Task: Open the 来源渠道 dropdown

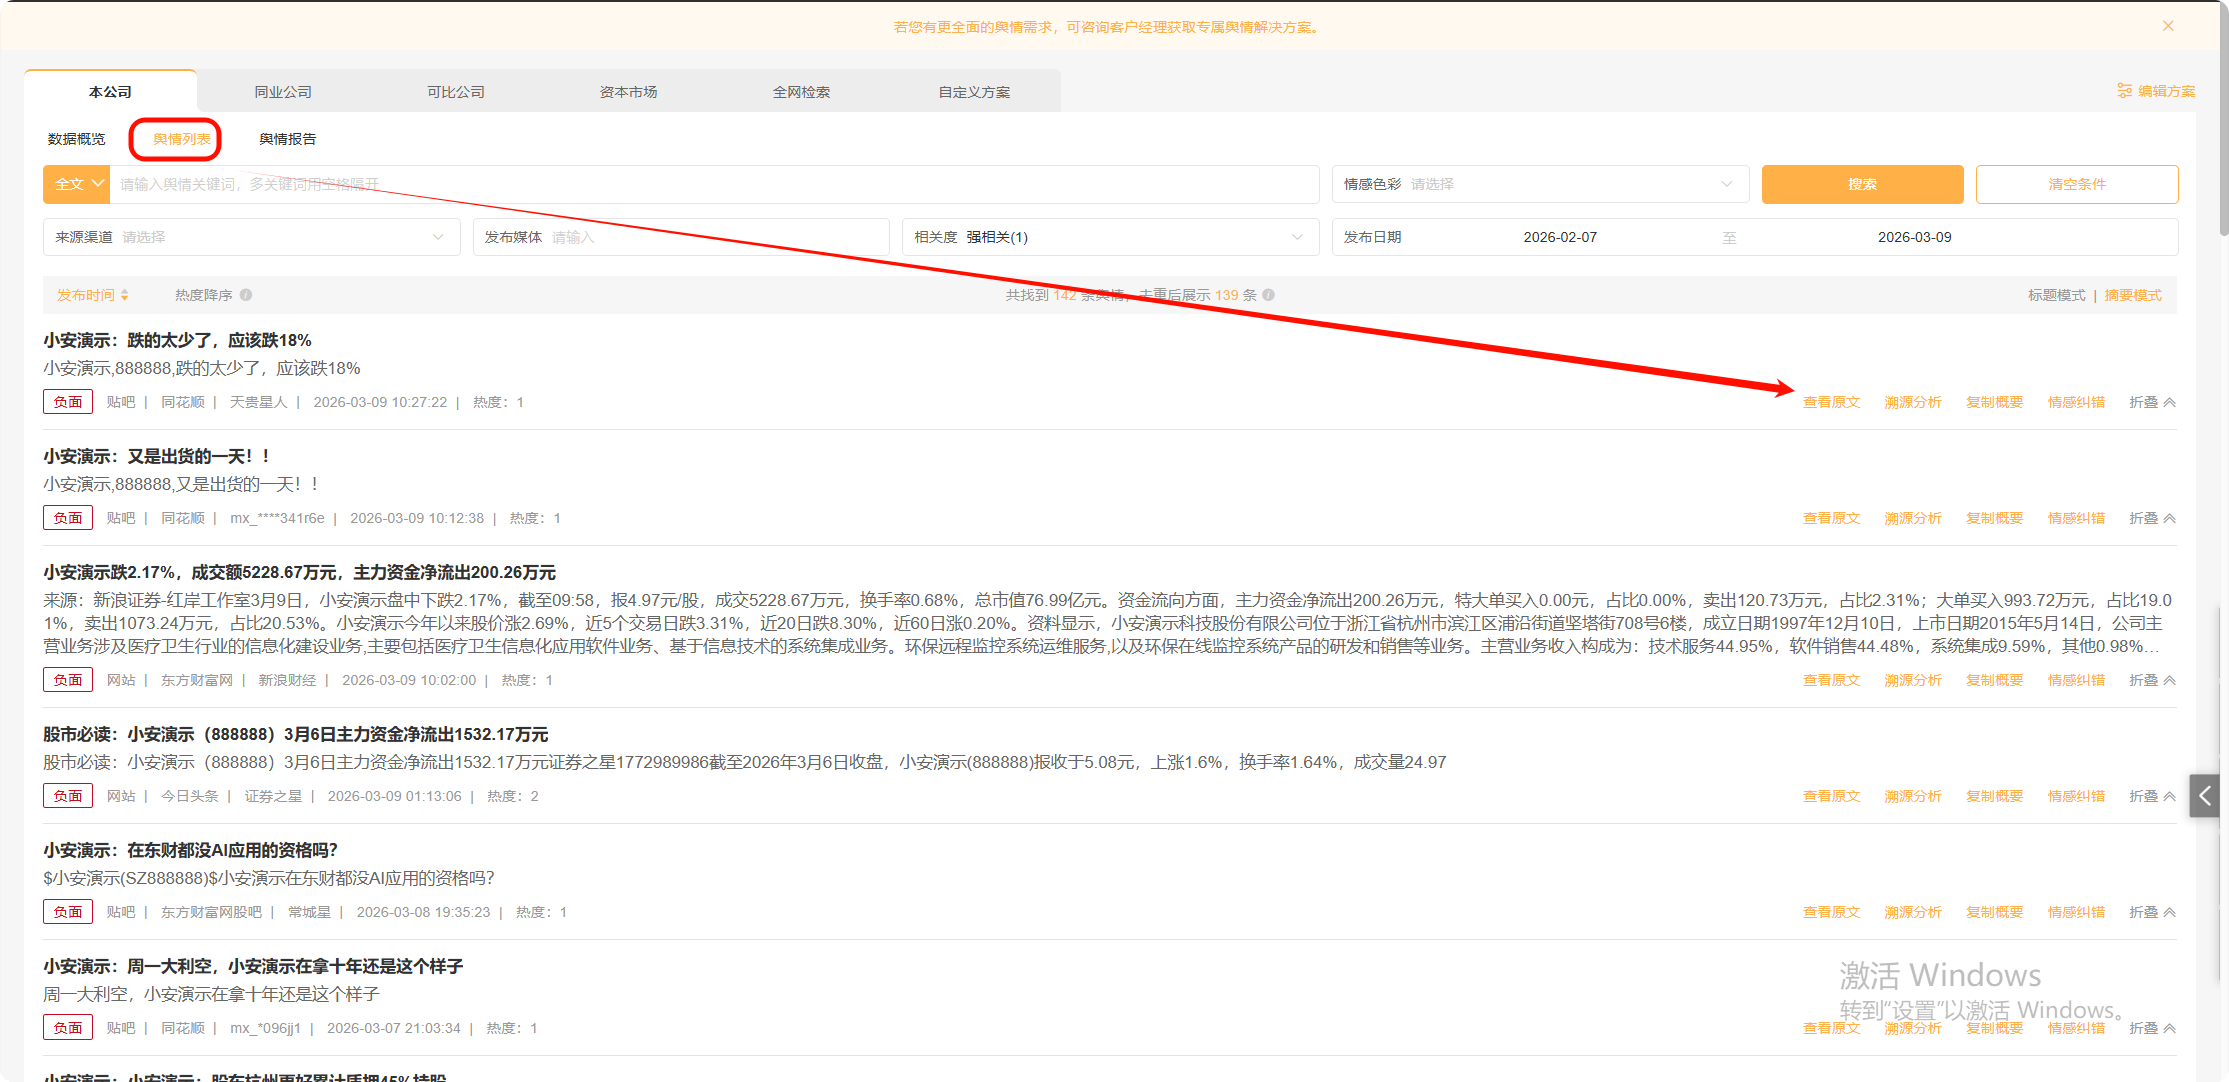Action: click(x=251, y=237)
